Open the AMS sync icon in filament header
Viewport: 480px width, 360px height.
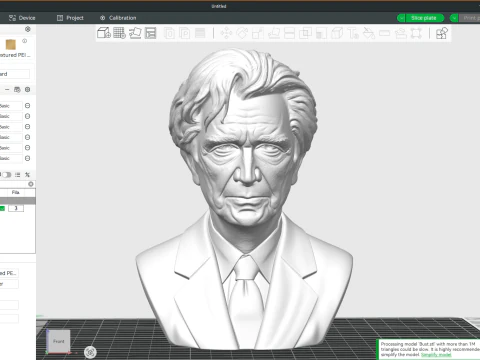click(x=17, y=89)
